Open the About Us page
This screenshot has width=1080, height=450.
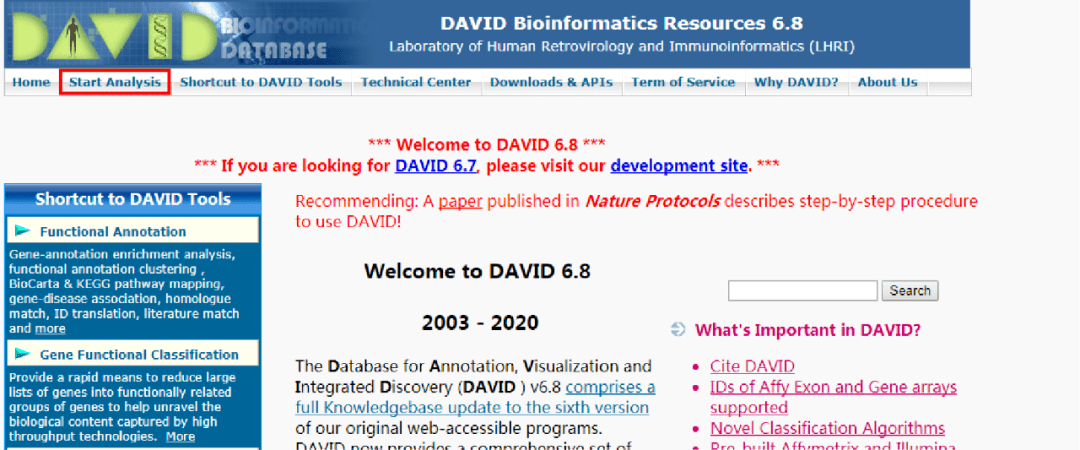coord(887,82)
